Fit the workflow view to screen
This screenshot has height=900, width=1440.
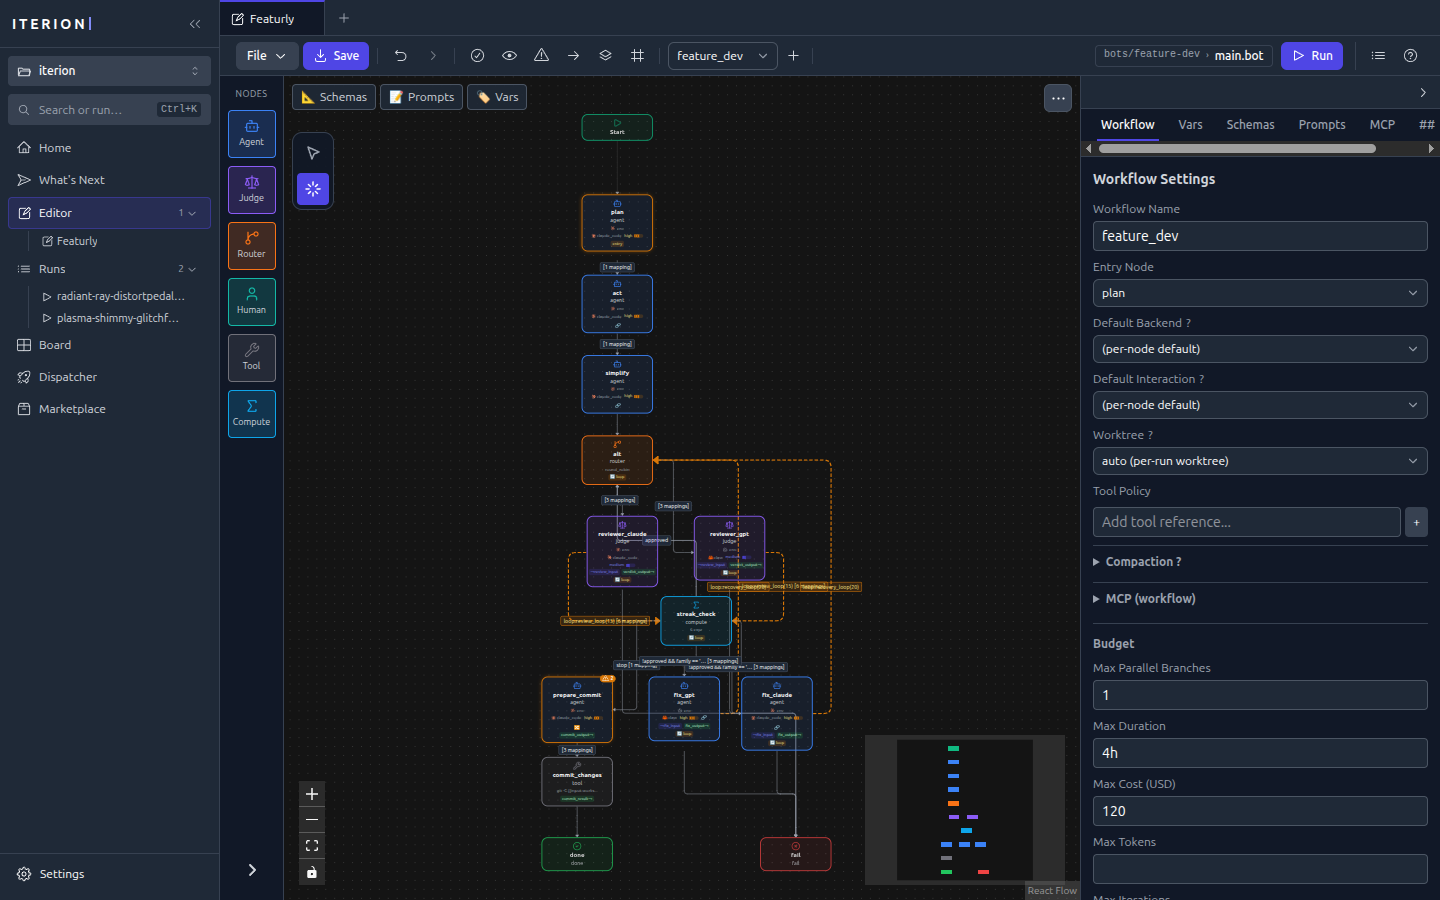tap(312, 846)
